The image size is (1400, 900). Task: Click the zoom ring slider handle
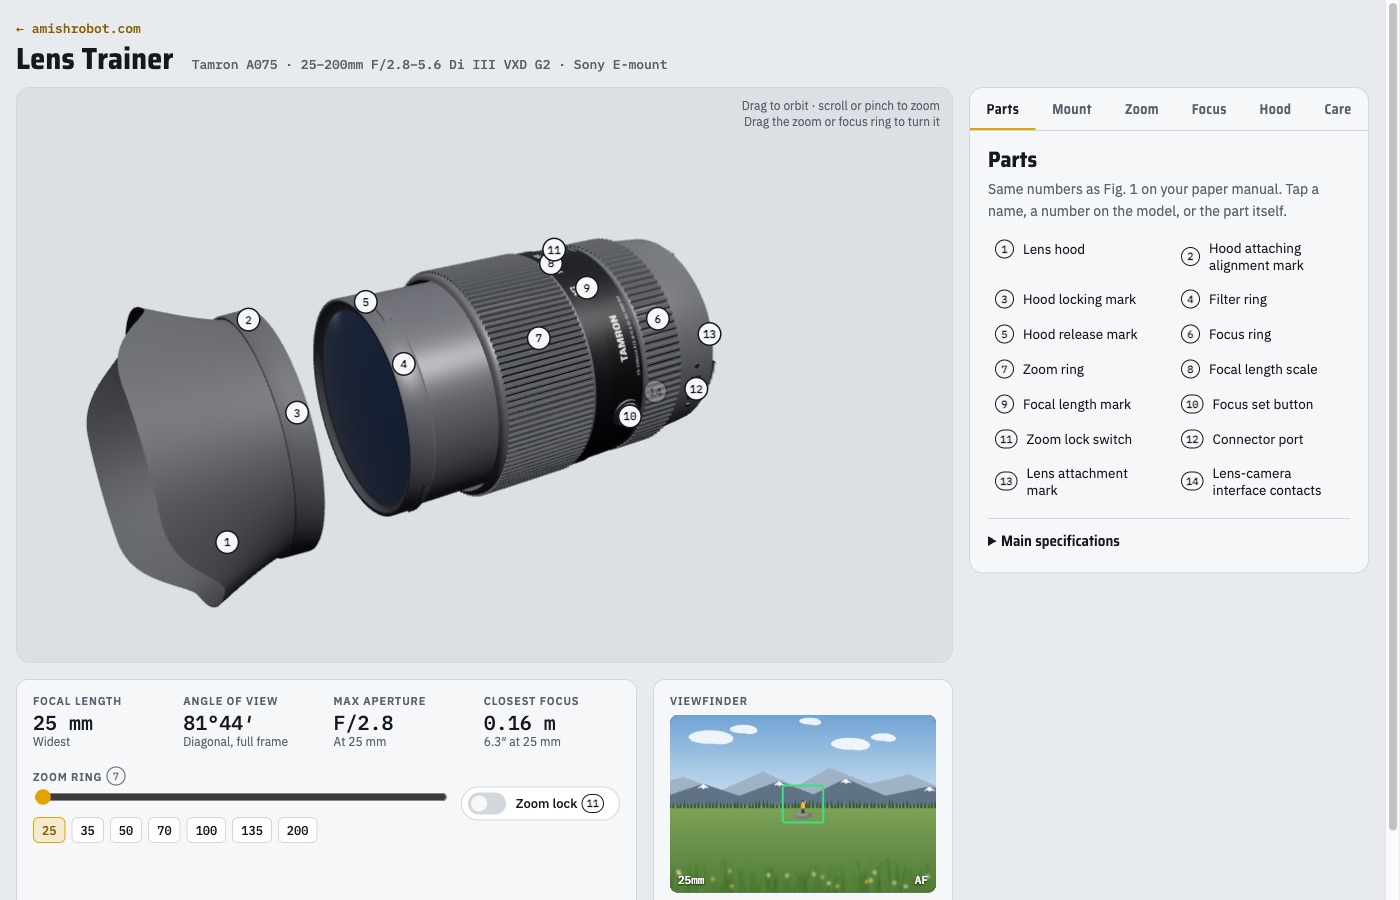42,797
